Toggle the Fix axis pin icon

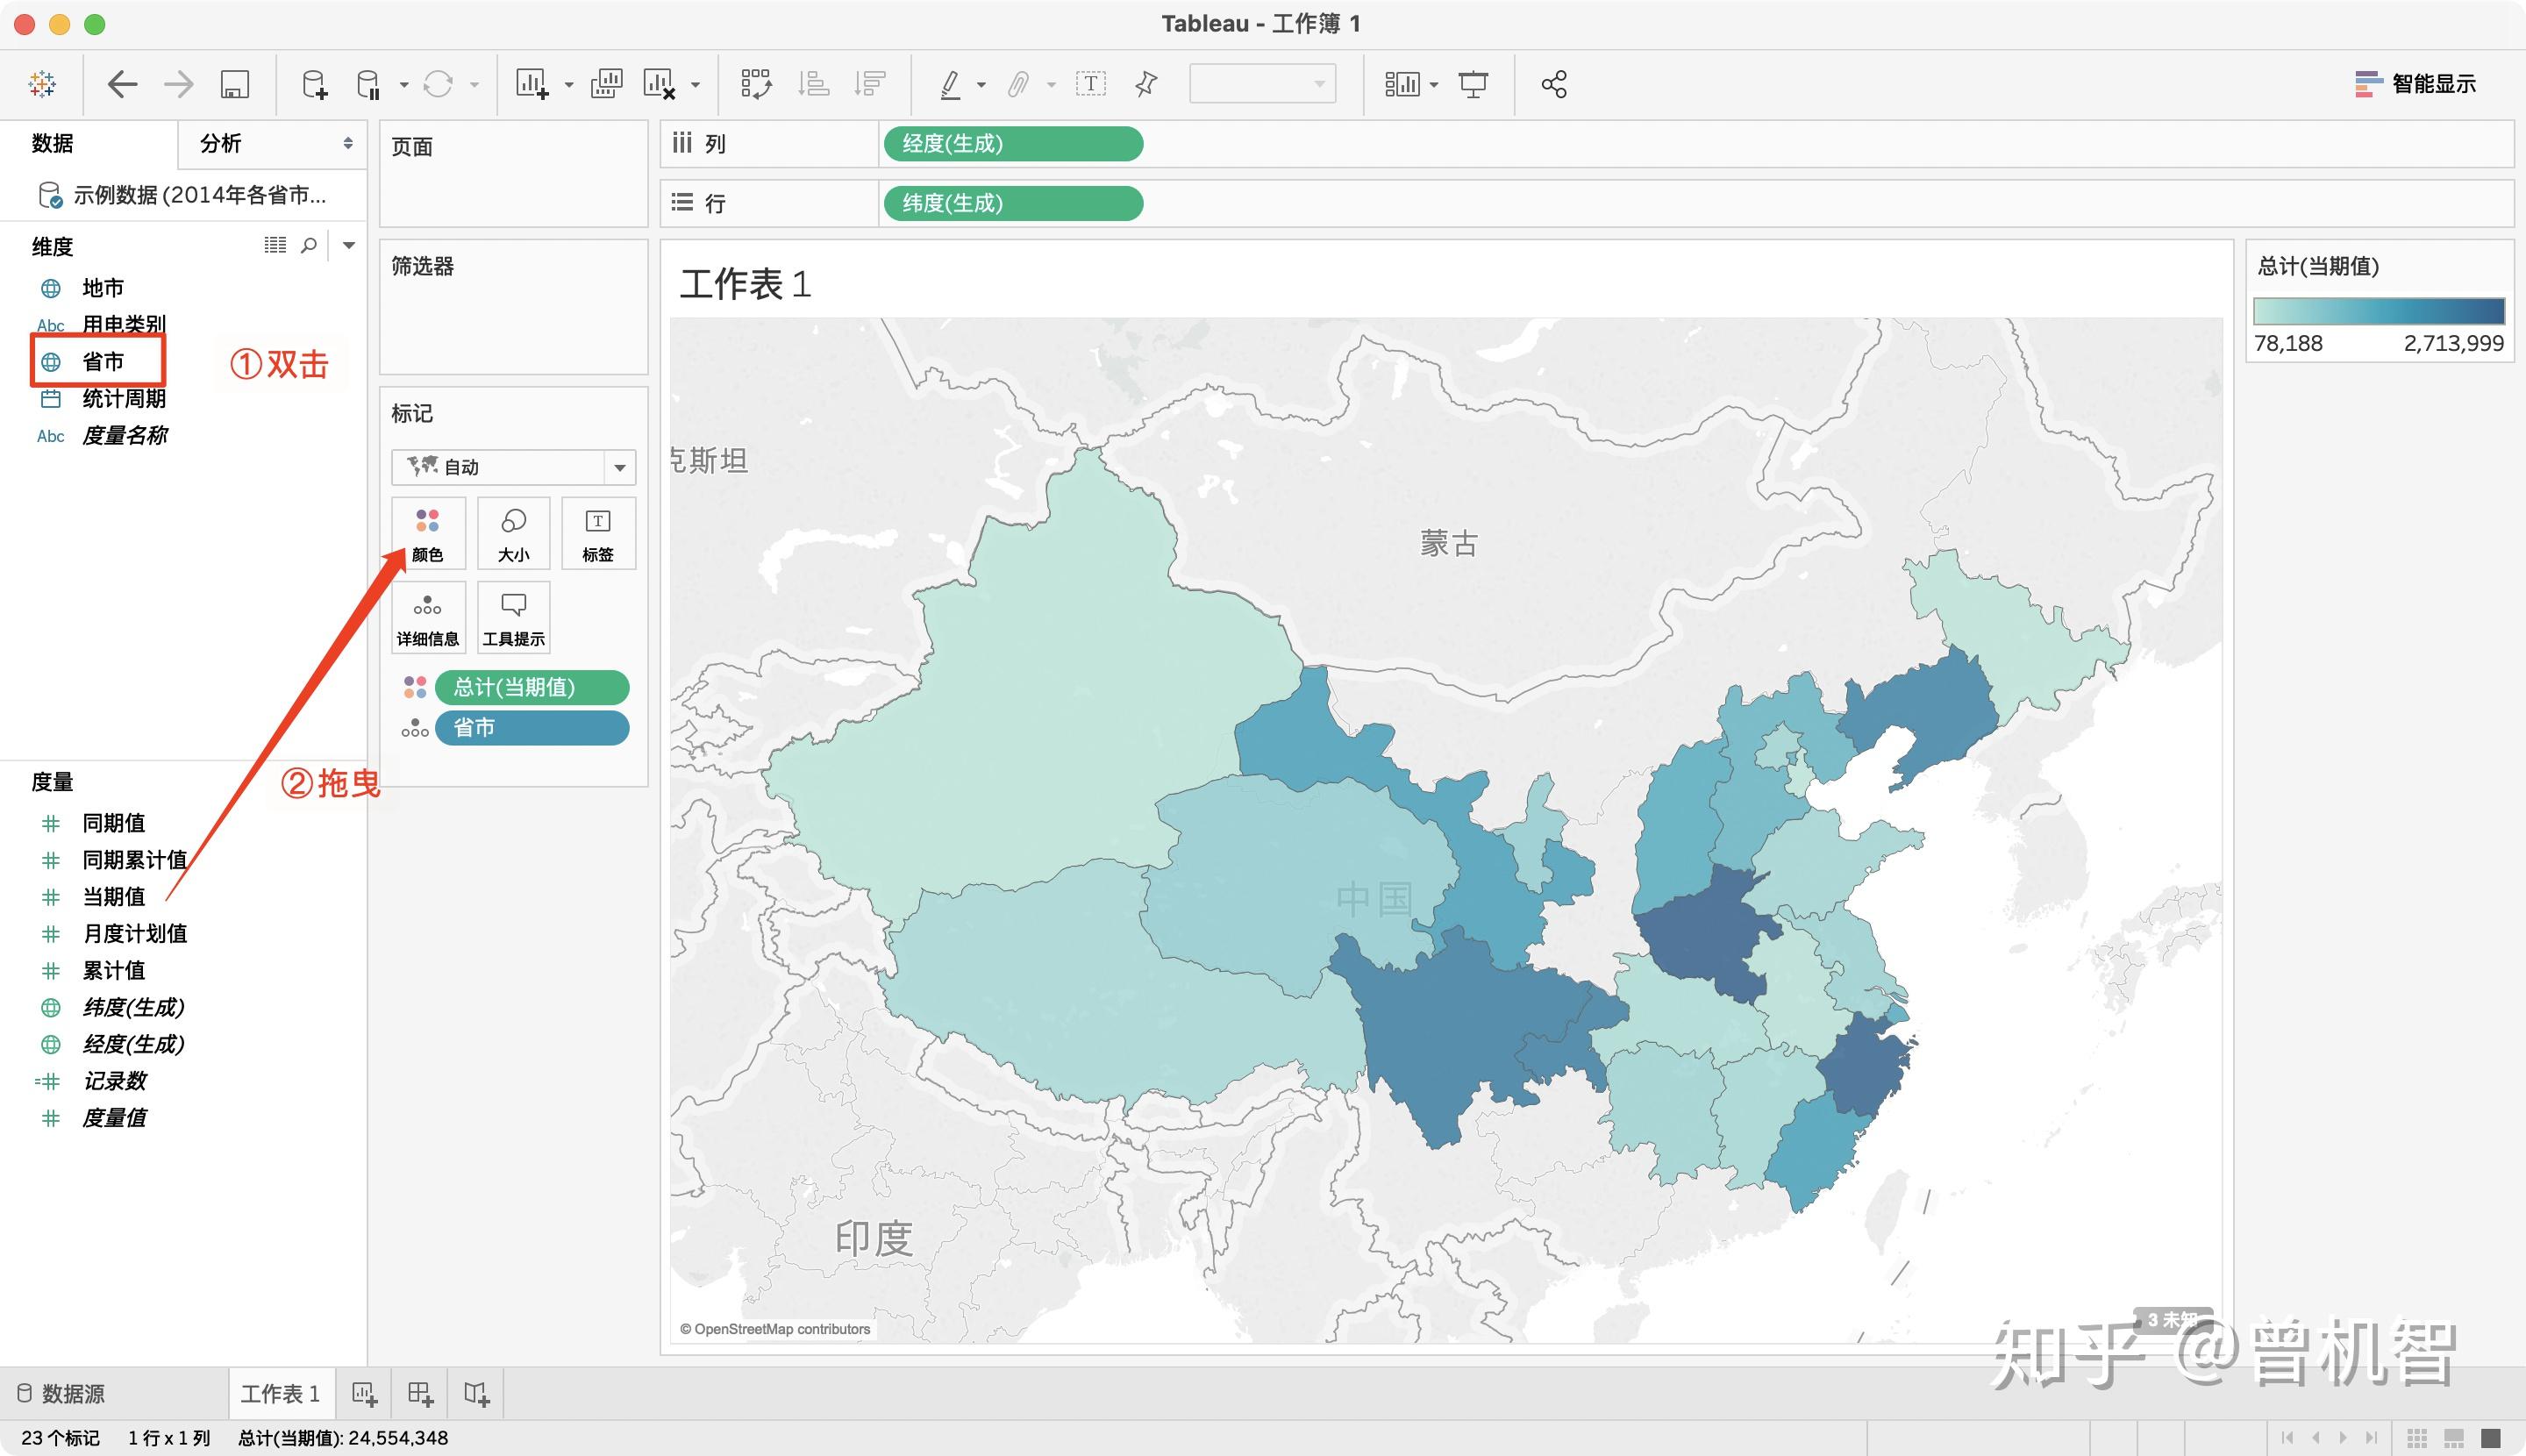[x=1146, y=85]
